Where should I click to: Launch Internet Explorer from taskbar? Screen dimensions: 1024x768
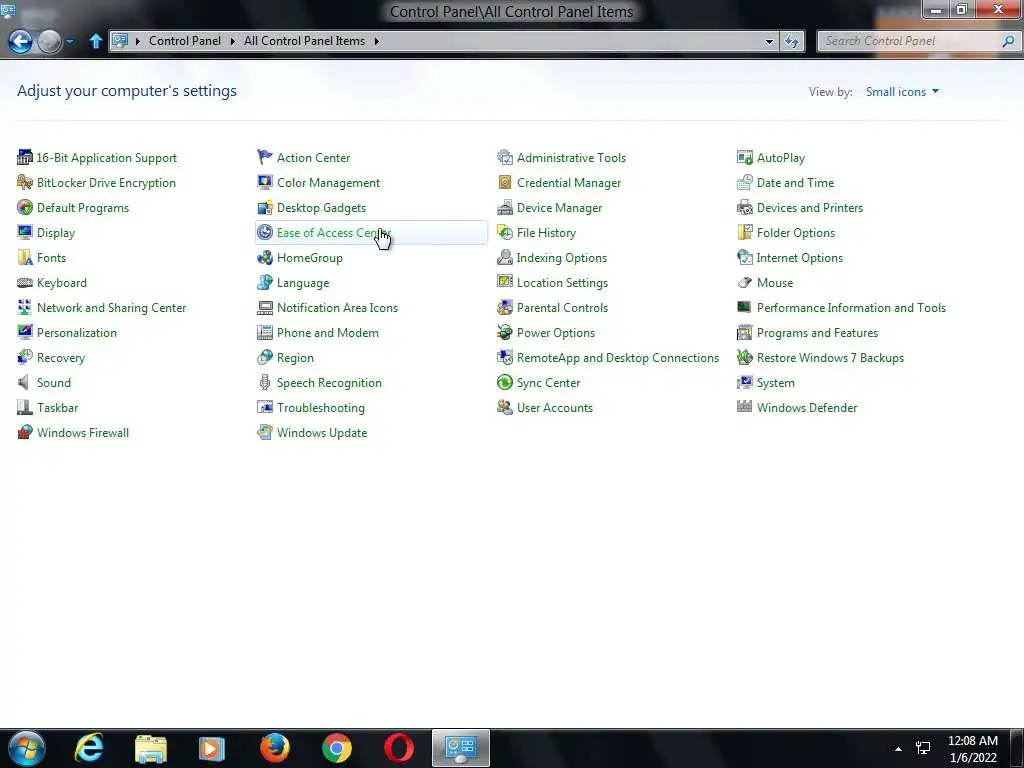pyautogui.click(x=89, y=748)
